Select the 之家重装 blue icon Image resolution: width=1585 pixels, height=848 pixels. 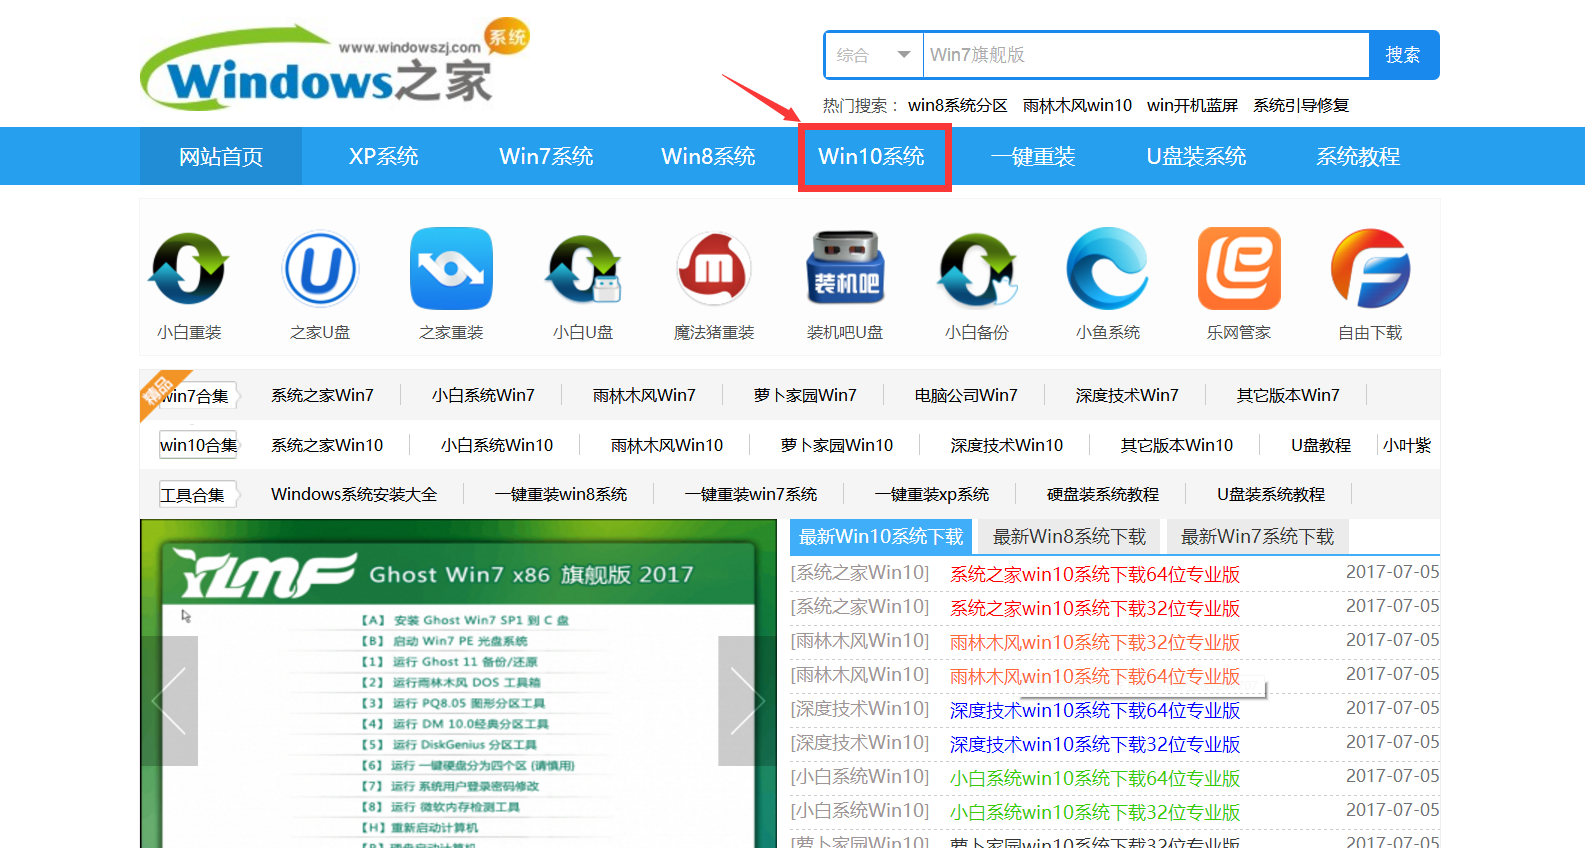pos(451,268)
